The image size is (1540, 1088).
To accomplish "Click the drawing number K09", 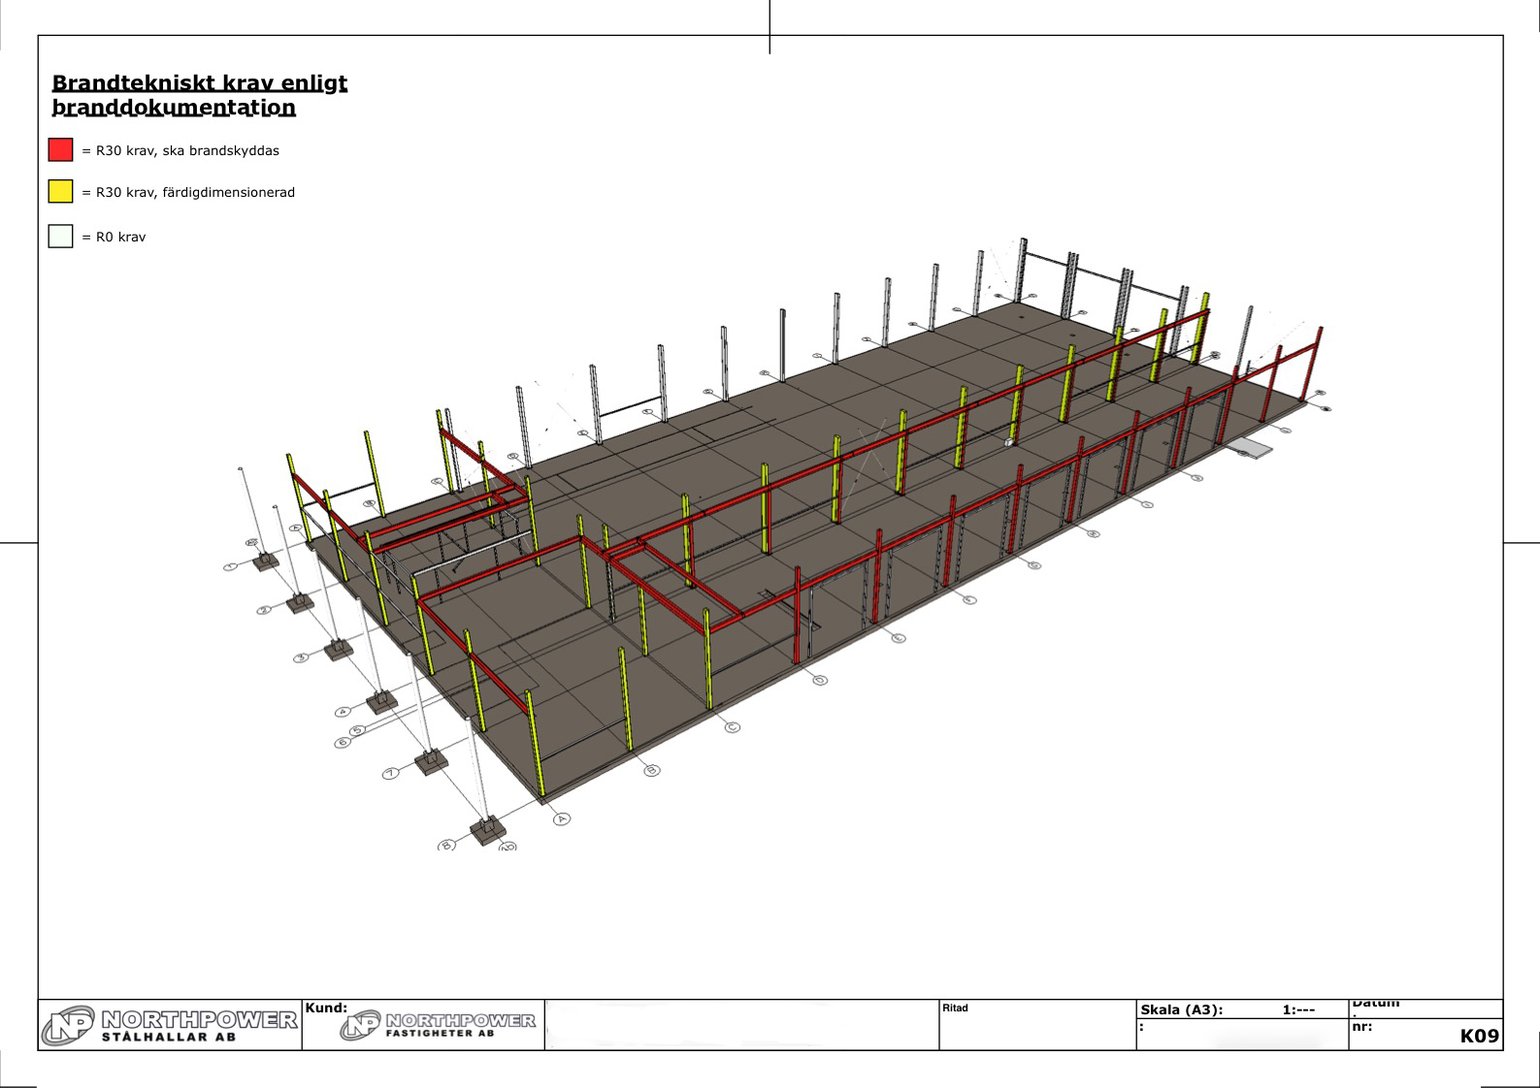I will point(1479,1036).
